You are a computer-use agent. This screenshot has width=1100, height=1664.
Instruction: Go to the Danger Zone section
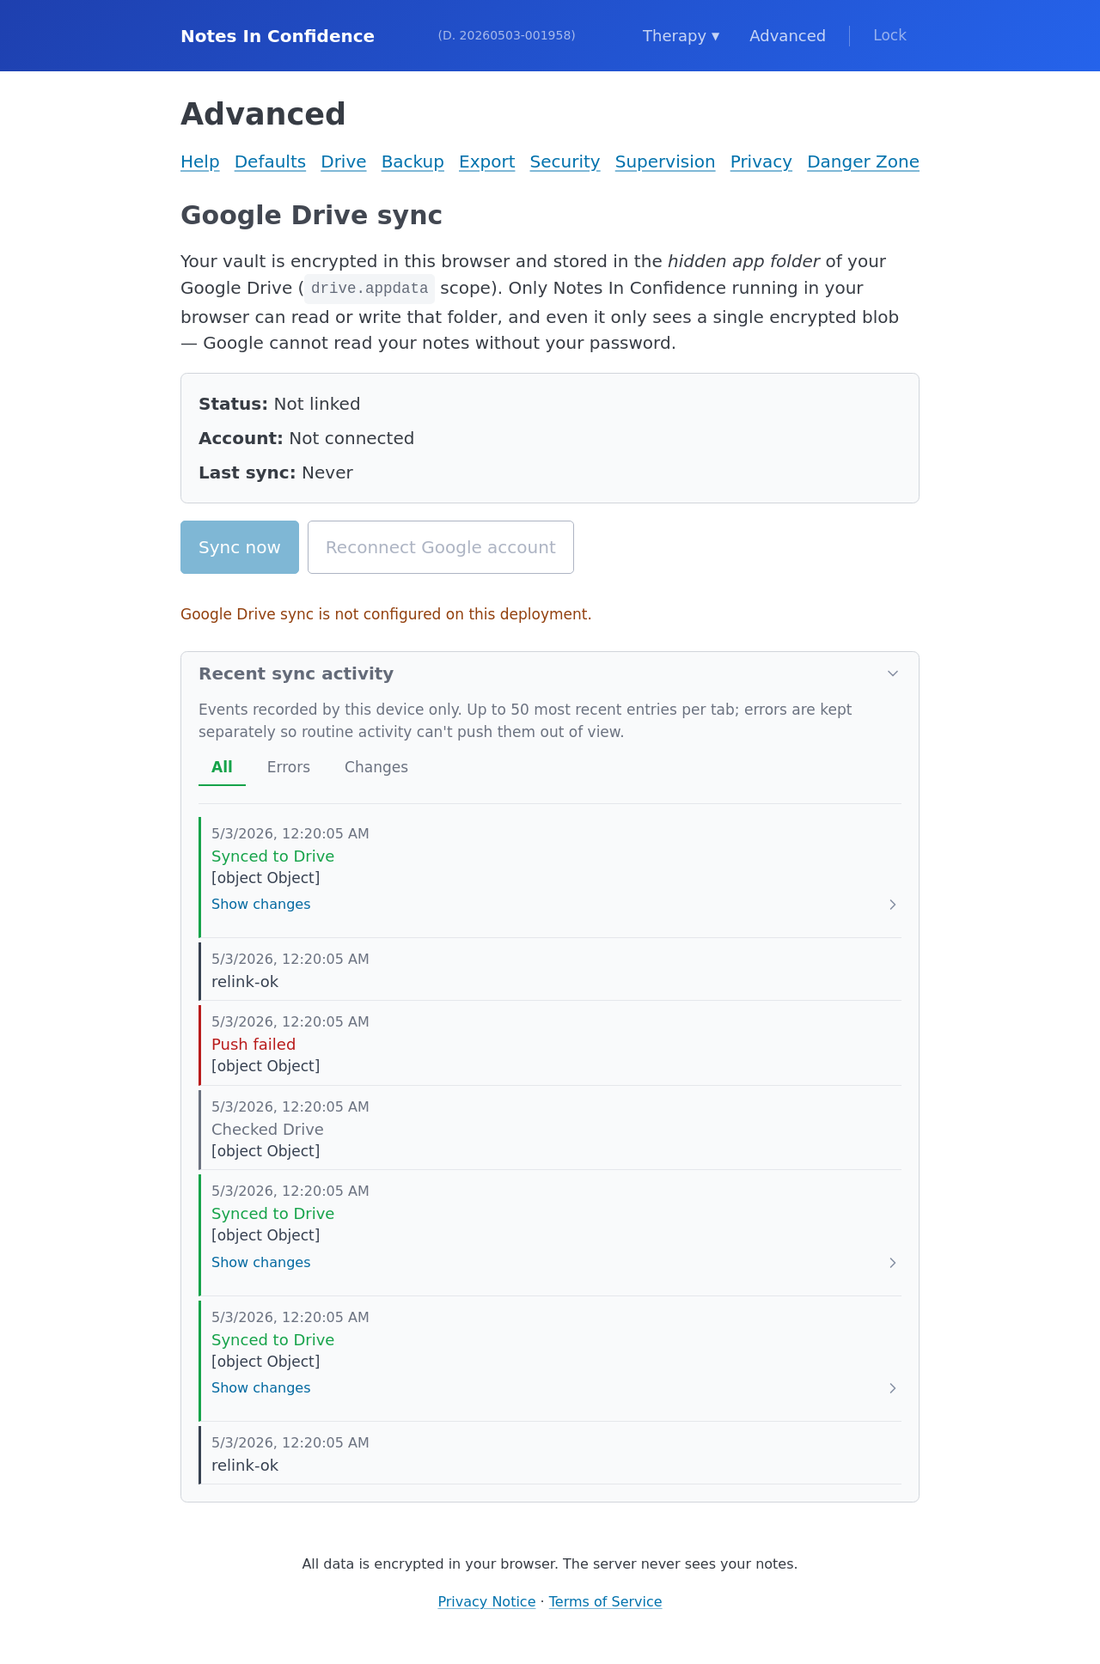[x=863, y=162]
